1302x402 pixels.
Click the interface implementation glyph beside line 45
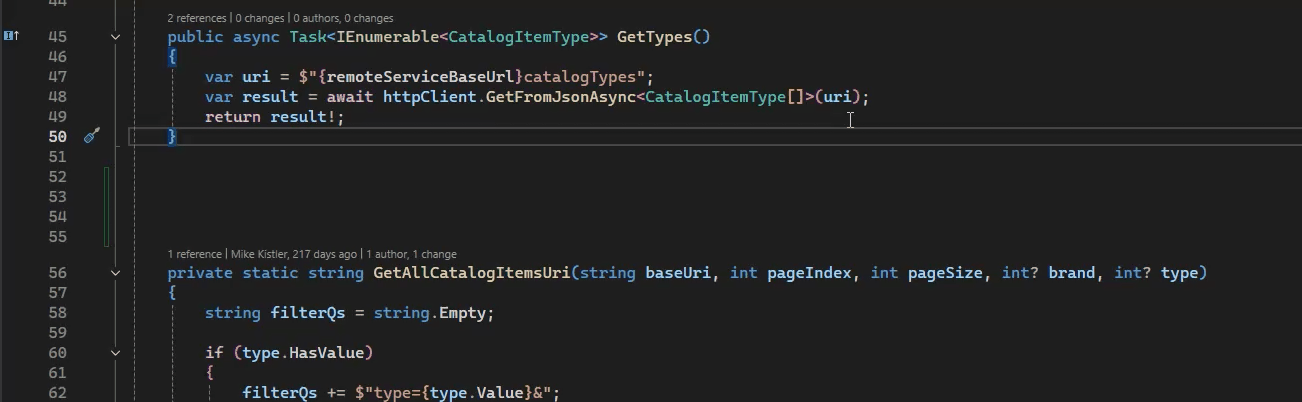pyautogui.click(x=11, y=36)
